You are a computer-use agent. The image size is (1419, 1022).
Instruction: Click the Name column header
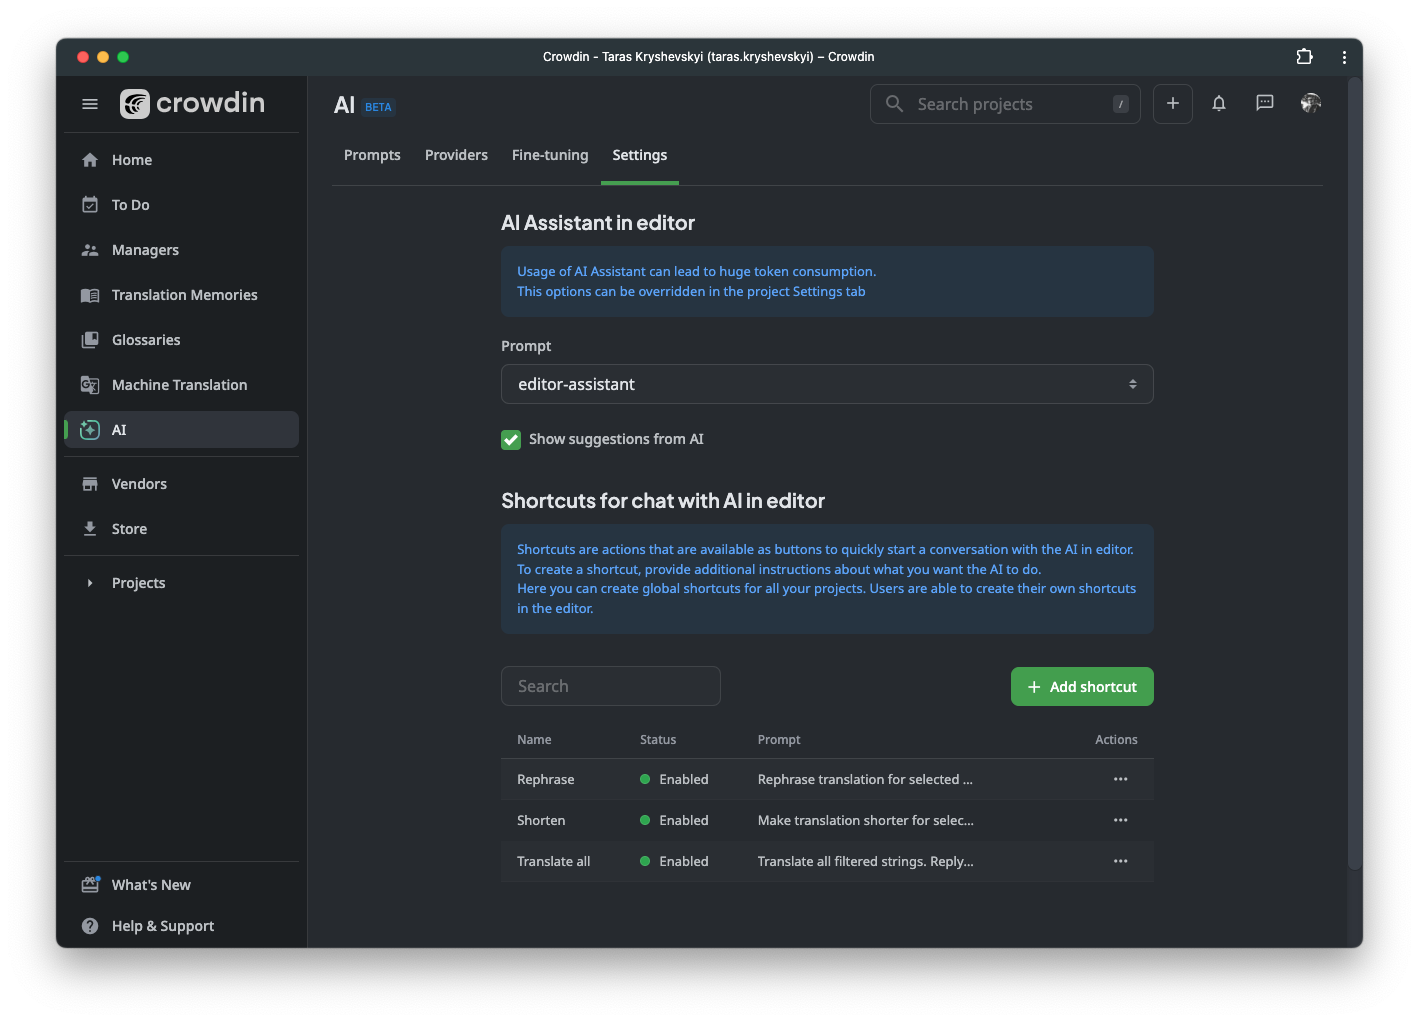[534, 740]
